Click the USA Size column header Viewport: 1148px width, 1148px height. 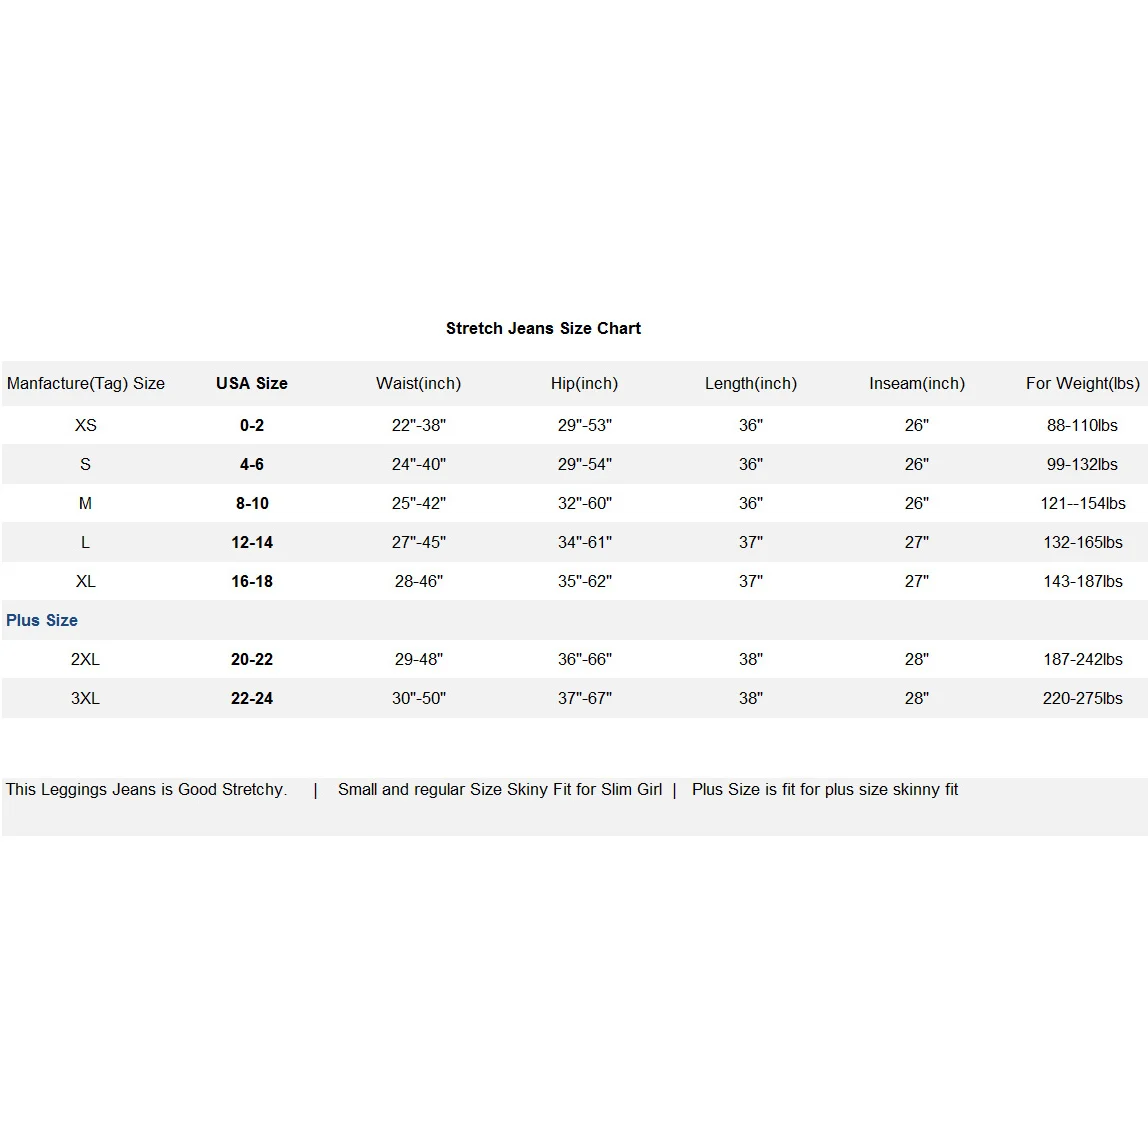pos(252,384)
